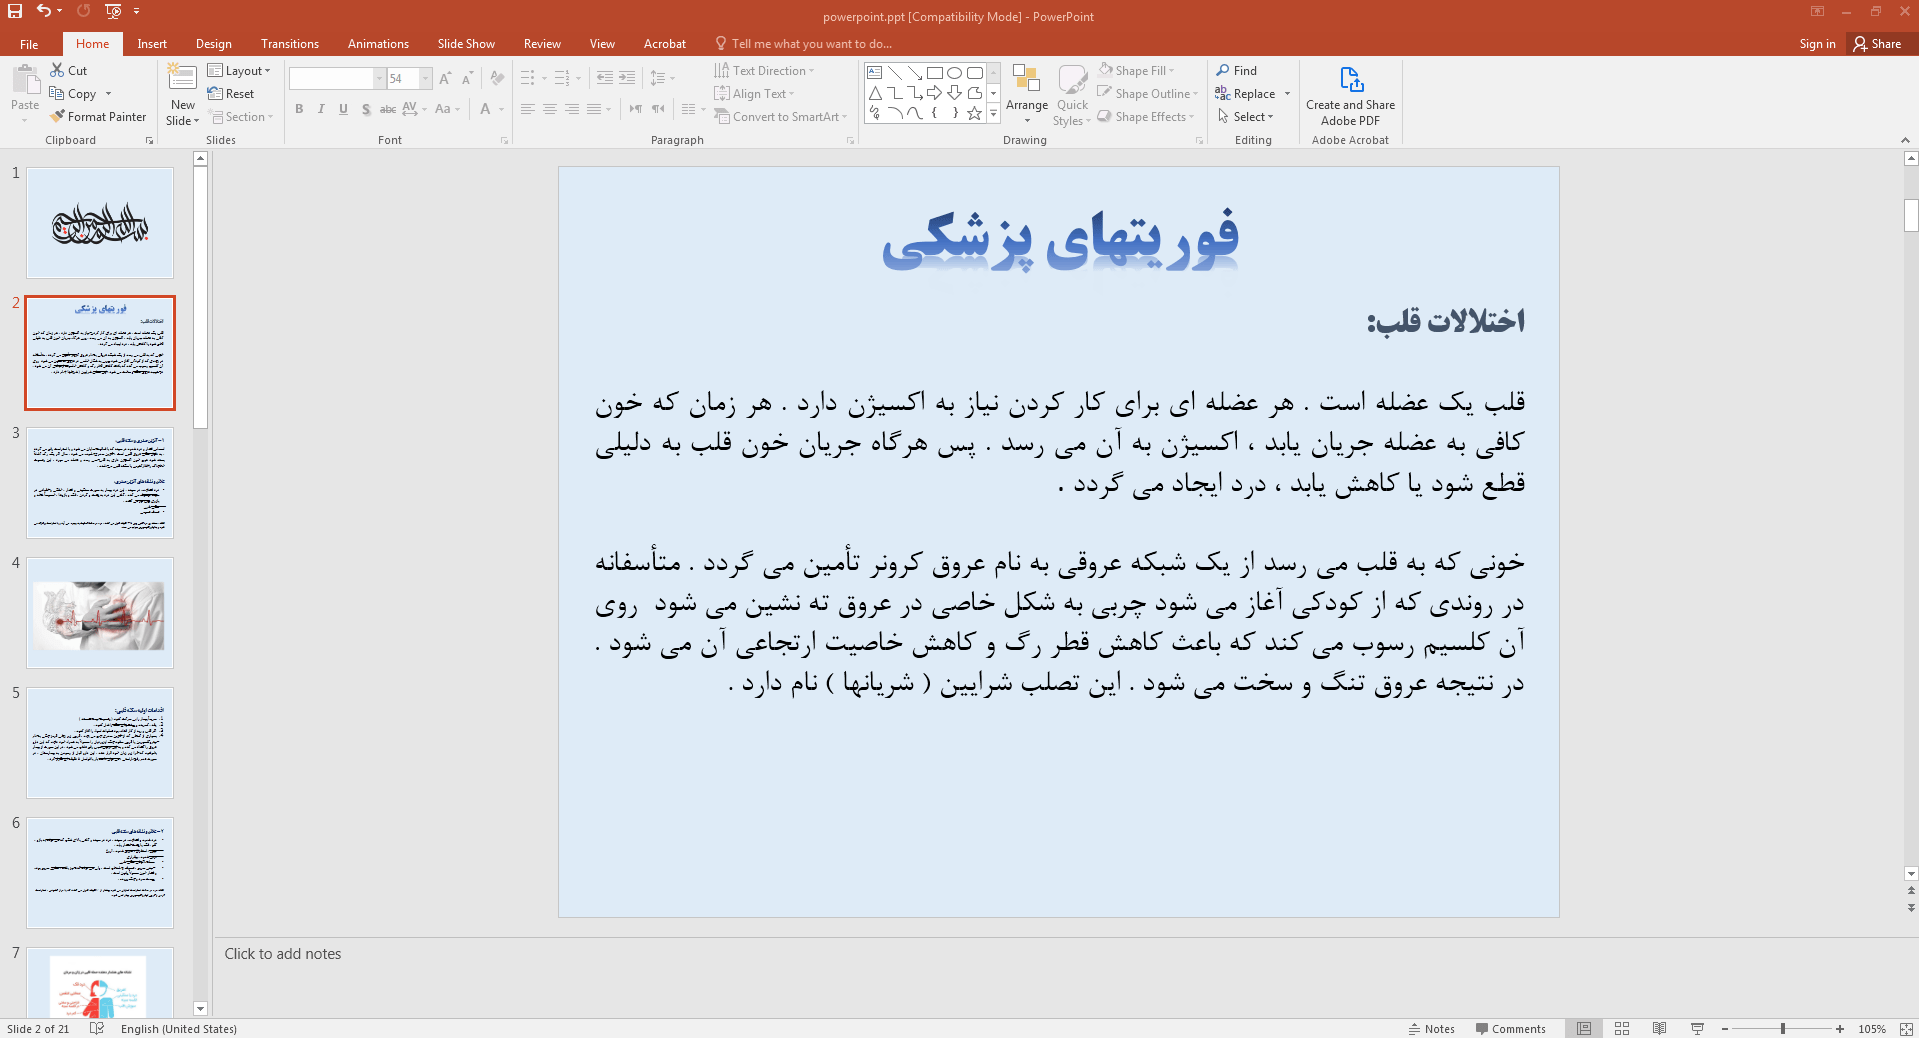Click the Save icon in quick access toolbar
Image resolution: width=1919 pixels, height=1038 pixels.
tap(15, 11)
